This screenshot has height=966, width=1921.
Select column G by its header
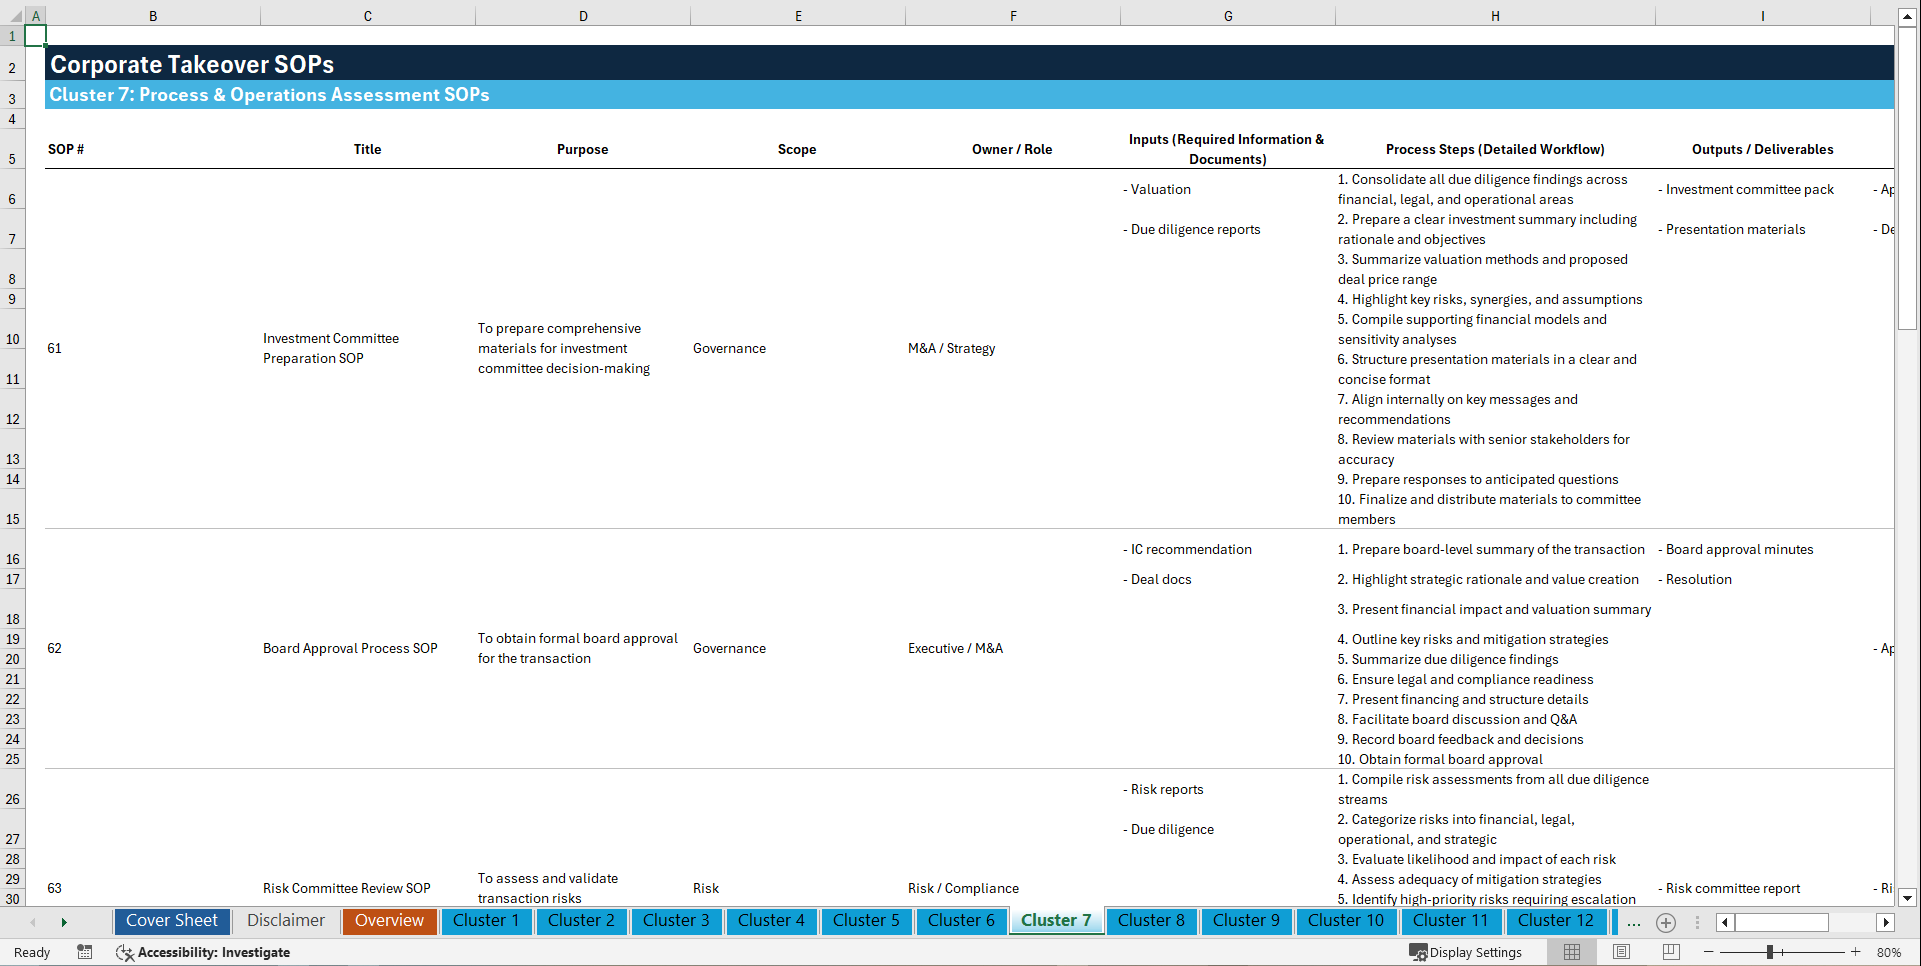(x=1227, y=15)
